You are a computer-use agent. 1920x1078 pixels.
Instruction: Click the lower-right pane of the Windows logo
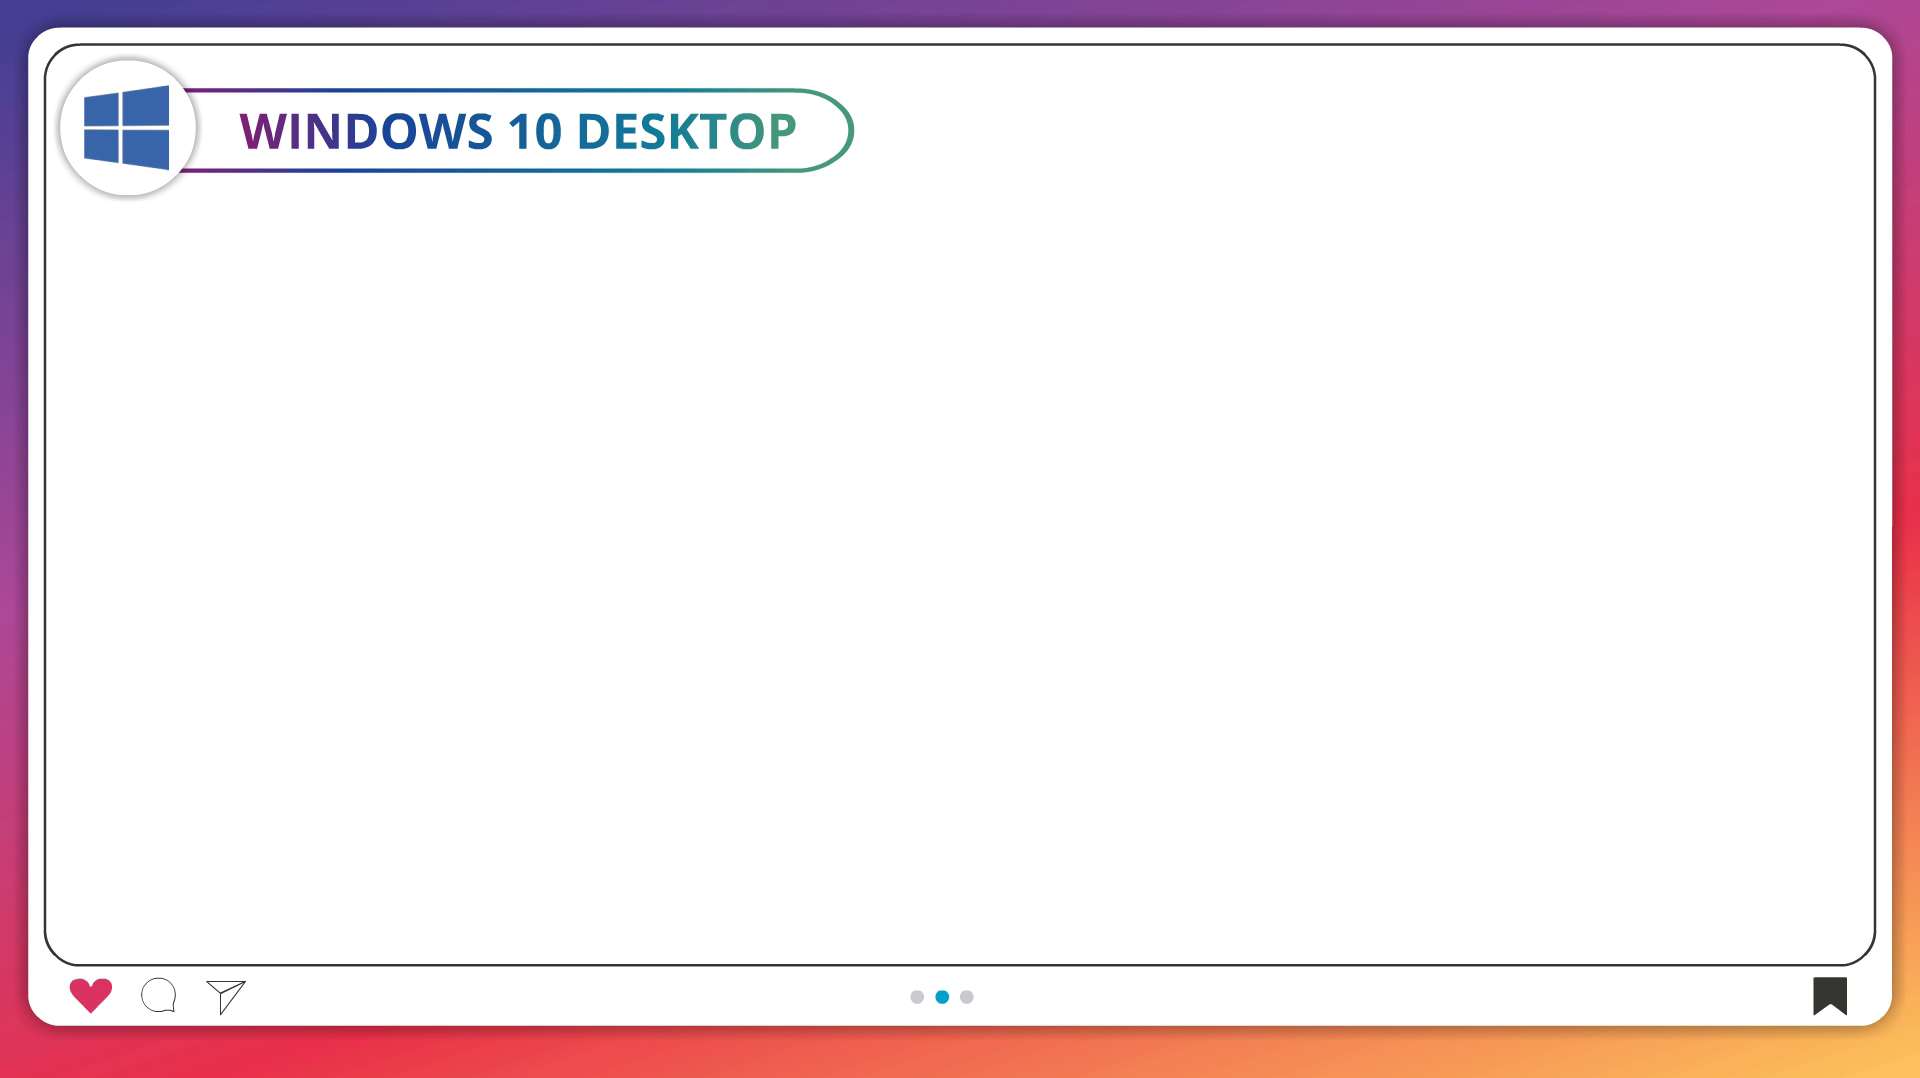tap(146, 150)
